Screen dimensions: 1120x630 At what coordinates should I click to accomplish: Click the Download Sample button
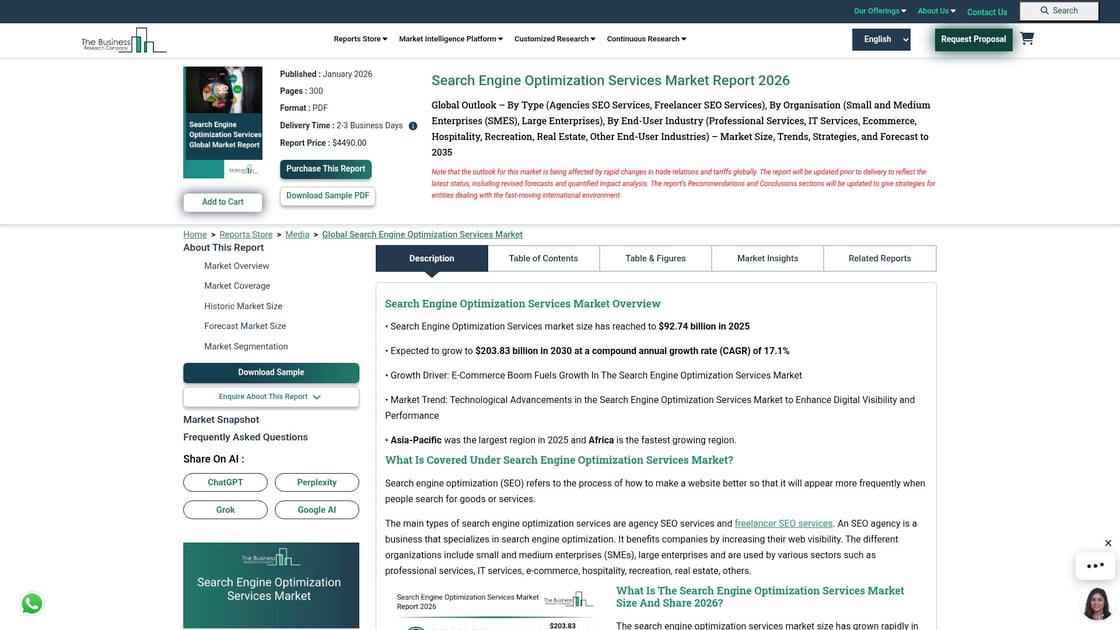click(x=271, y=372)
